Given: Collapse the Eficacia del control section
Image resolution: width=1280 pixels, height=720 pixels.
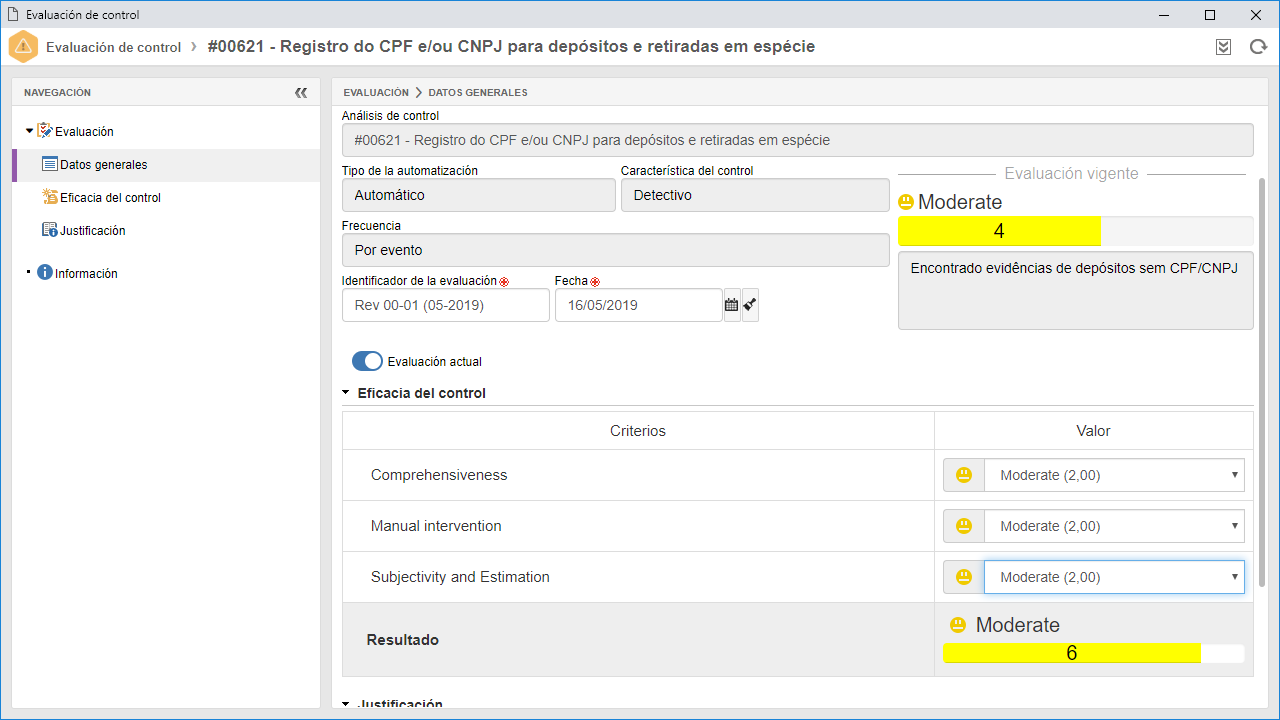Looking at the screenshot, I should 346,393.
